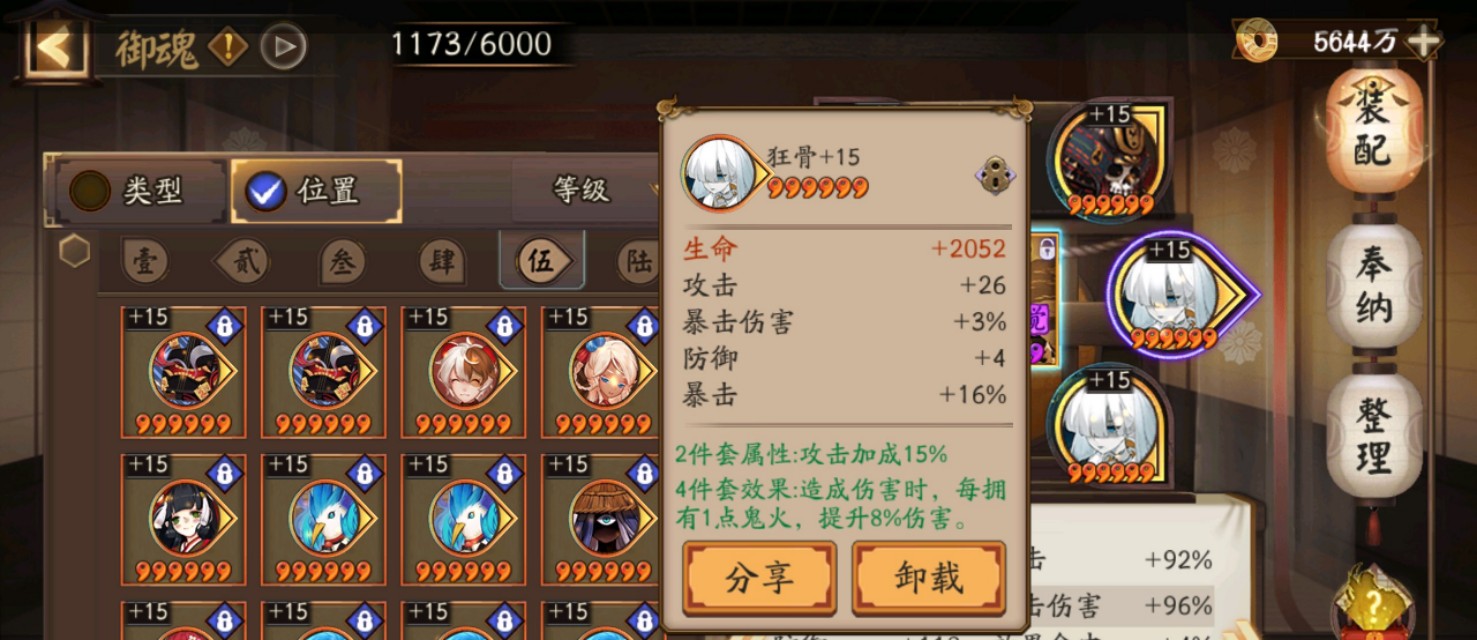This screenshot has width=1477, height=640.
Task: Click the 分享 button
Action: pyautogui.click(x=759, y=577)
